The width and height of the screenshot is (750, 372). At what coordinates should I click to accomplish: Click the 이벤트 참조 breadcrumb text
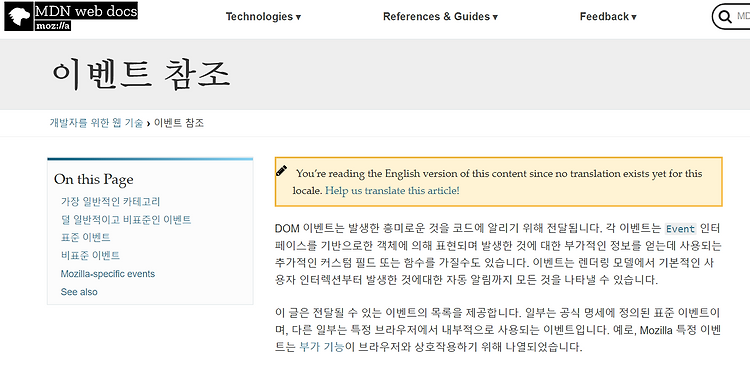click(179, 123)
